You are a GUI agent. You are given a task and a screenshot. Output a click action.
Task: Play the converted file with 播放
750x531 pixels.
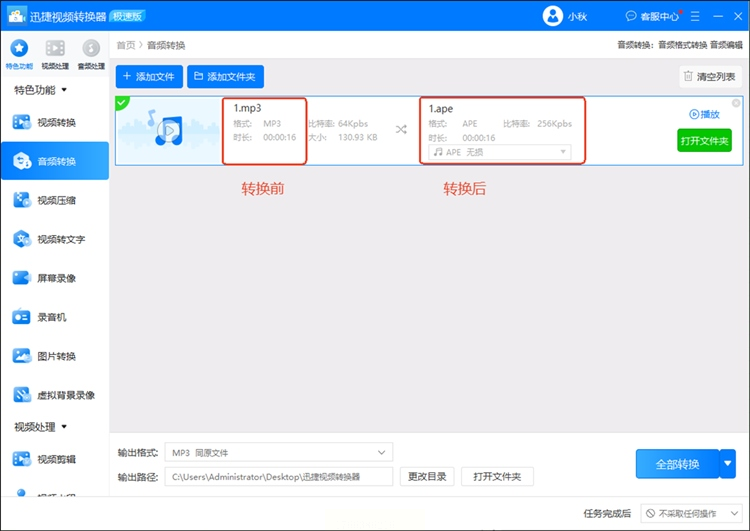[x=705, y=114]
